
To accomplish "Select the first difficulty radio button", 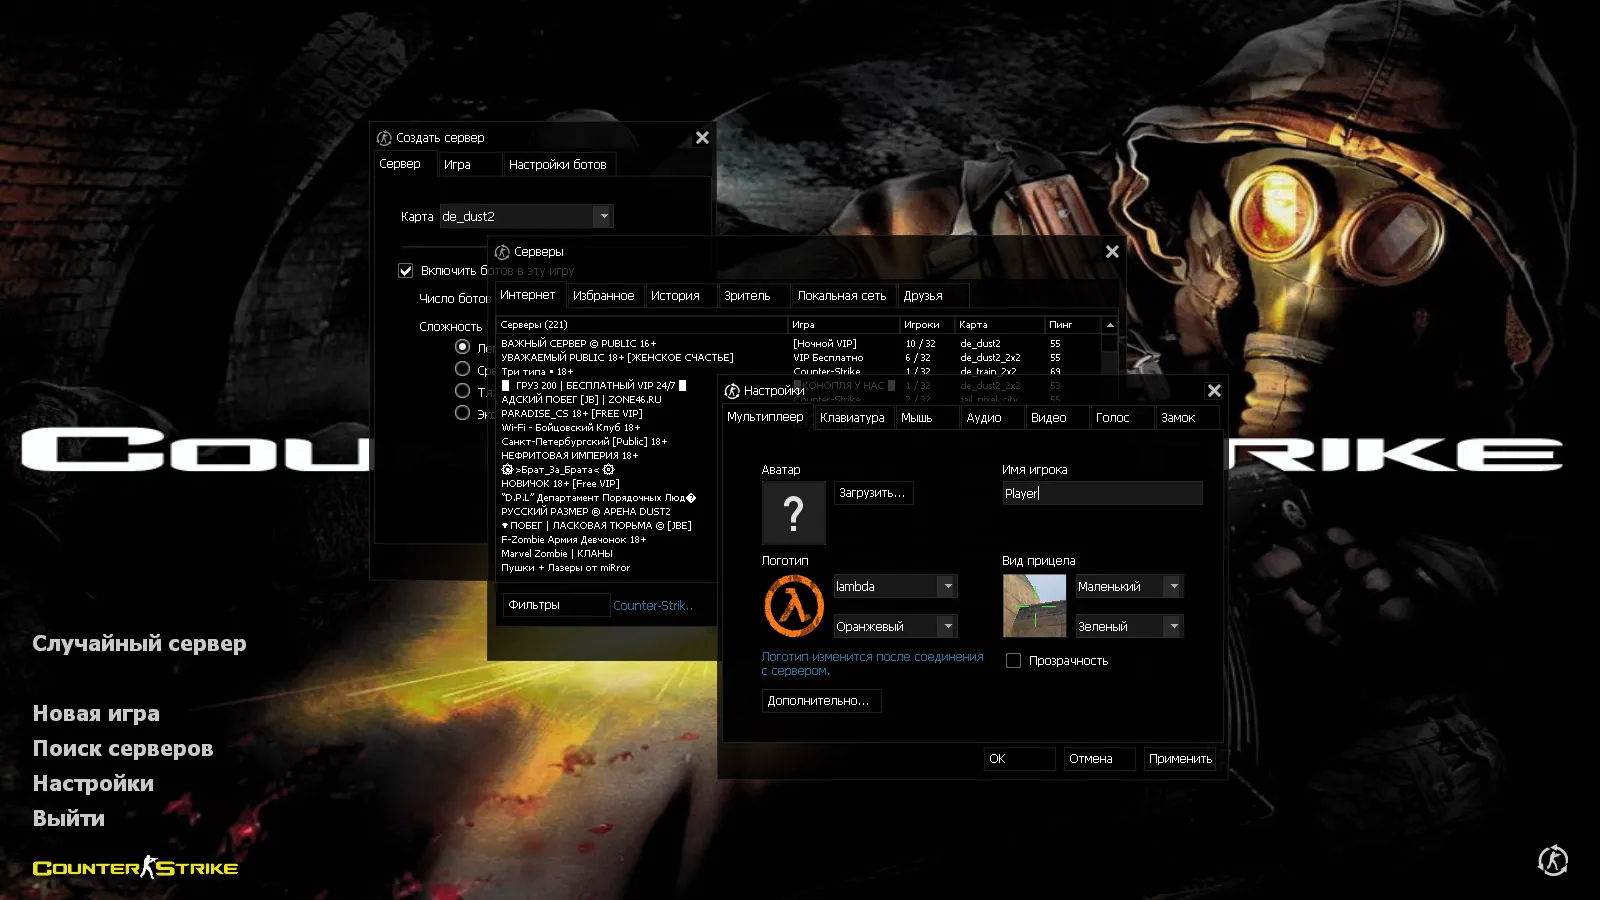I will click(462, 347).
